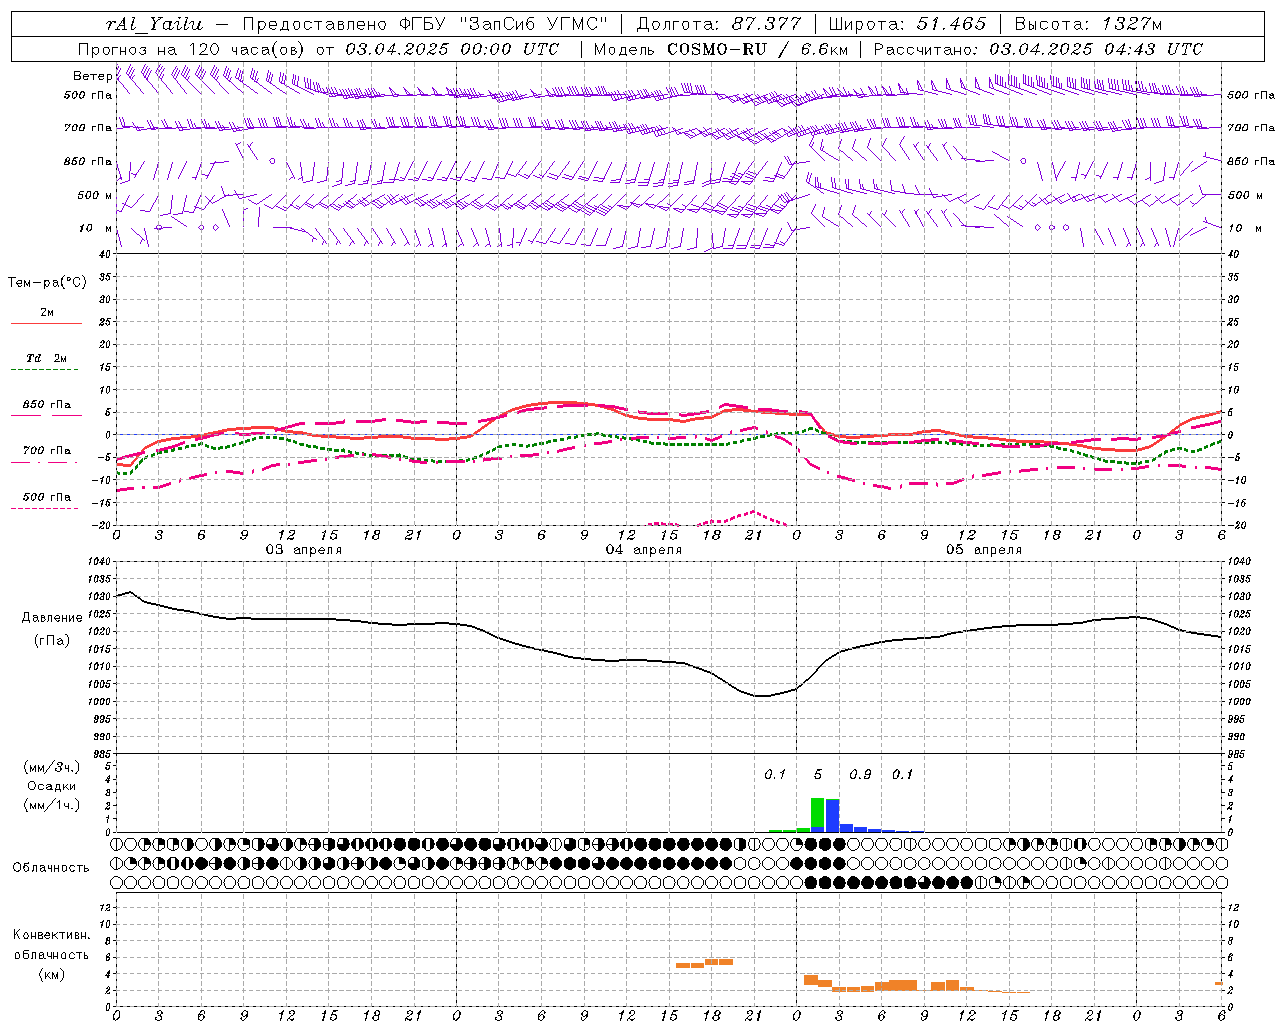This screenshot has height=1024, width=1280.
Task: Click the precipitation value 5
Action: point(818,774)
